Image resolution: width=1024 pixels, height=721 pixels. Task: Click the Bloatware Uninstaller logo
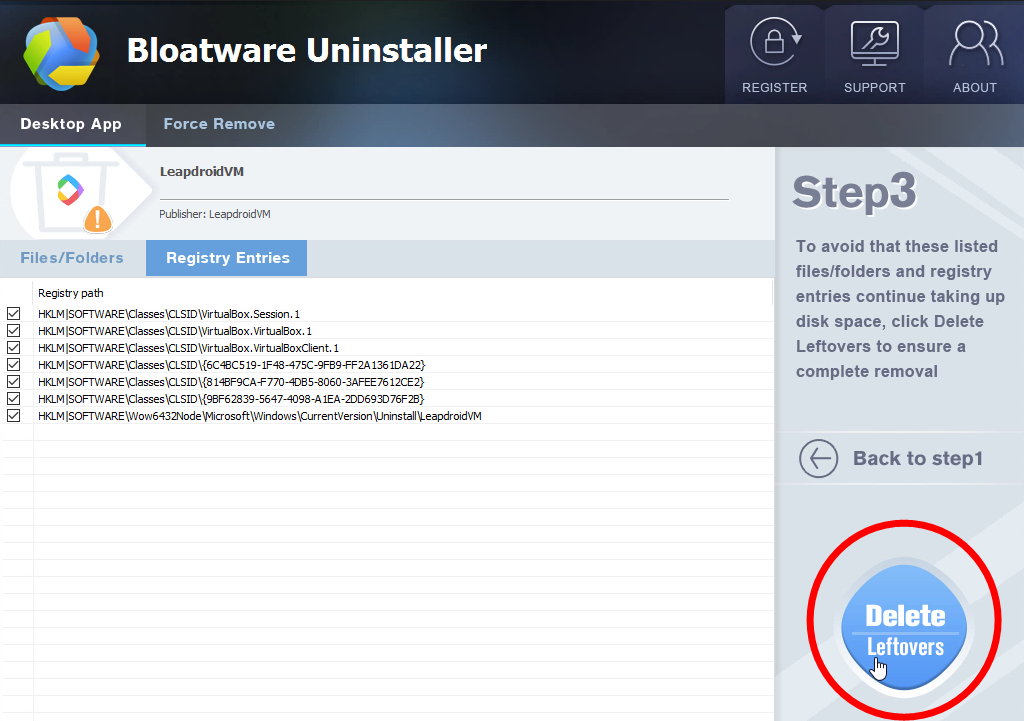(61, 53)
